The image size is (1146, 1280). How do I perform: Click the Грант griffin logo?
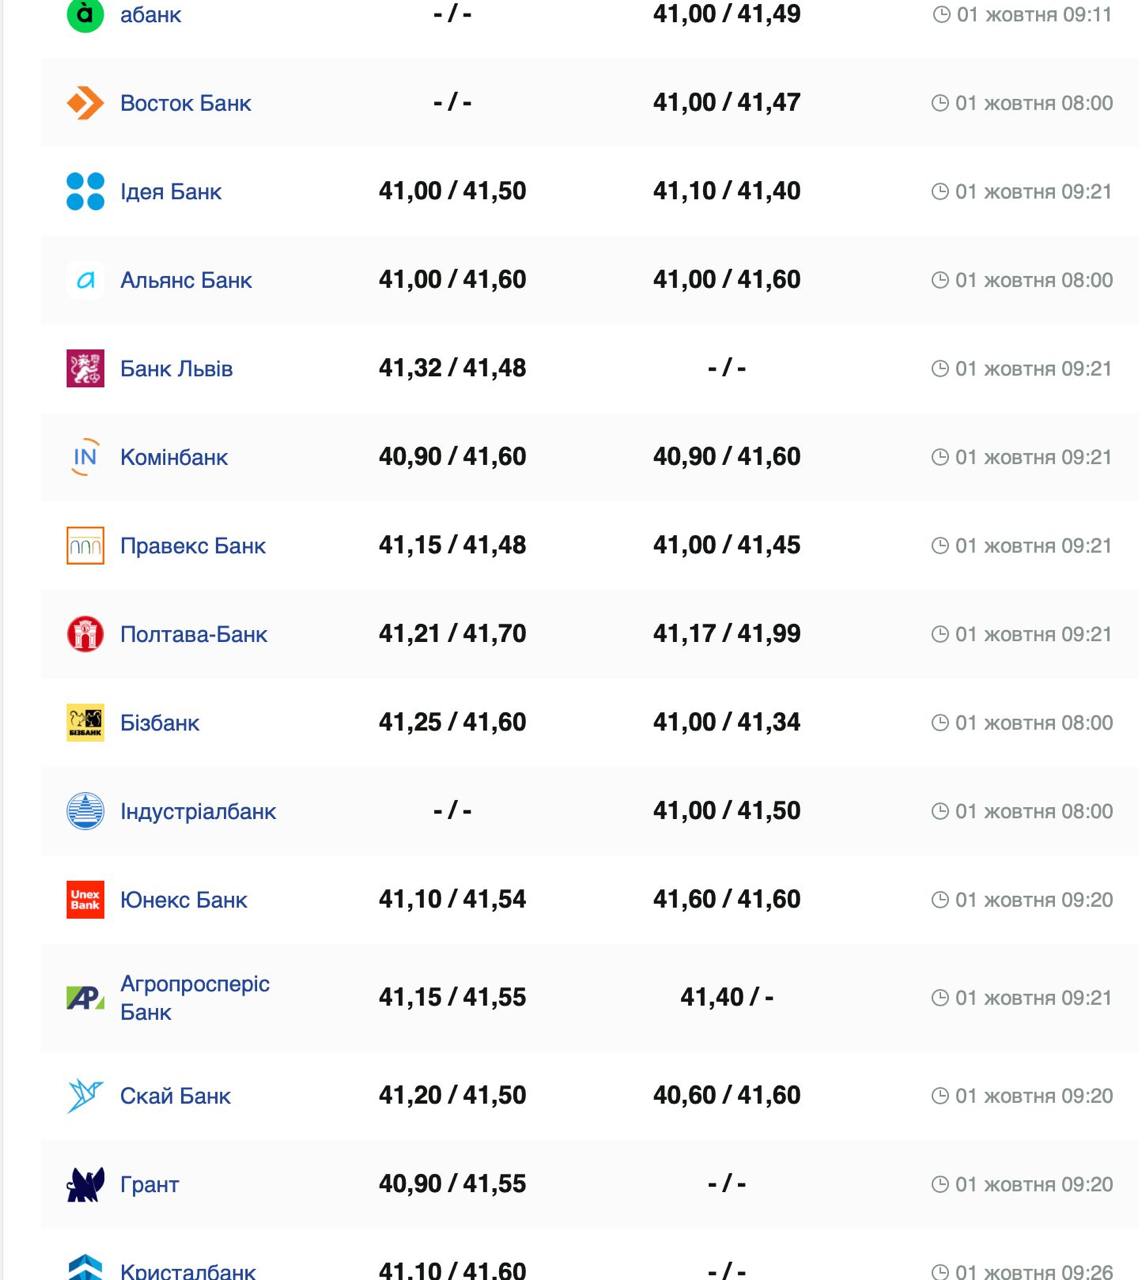coord(85,1185)
